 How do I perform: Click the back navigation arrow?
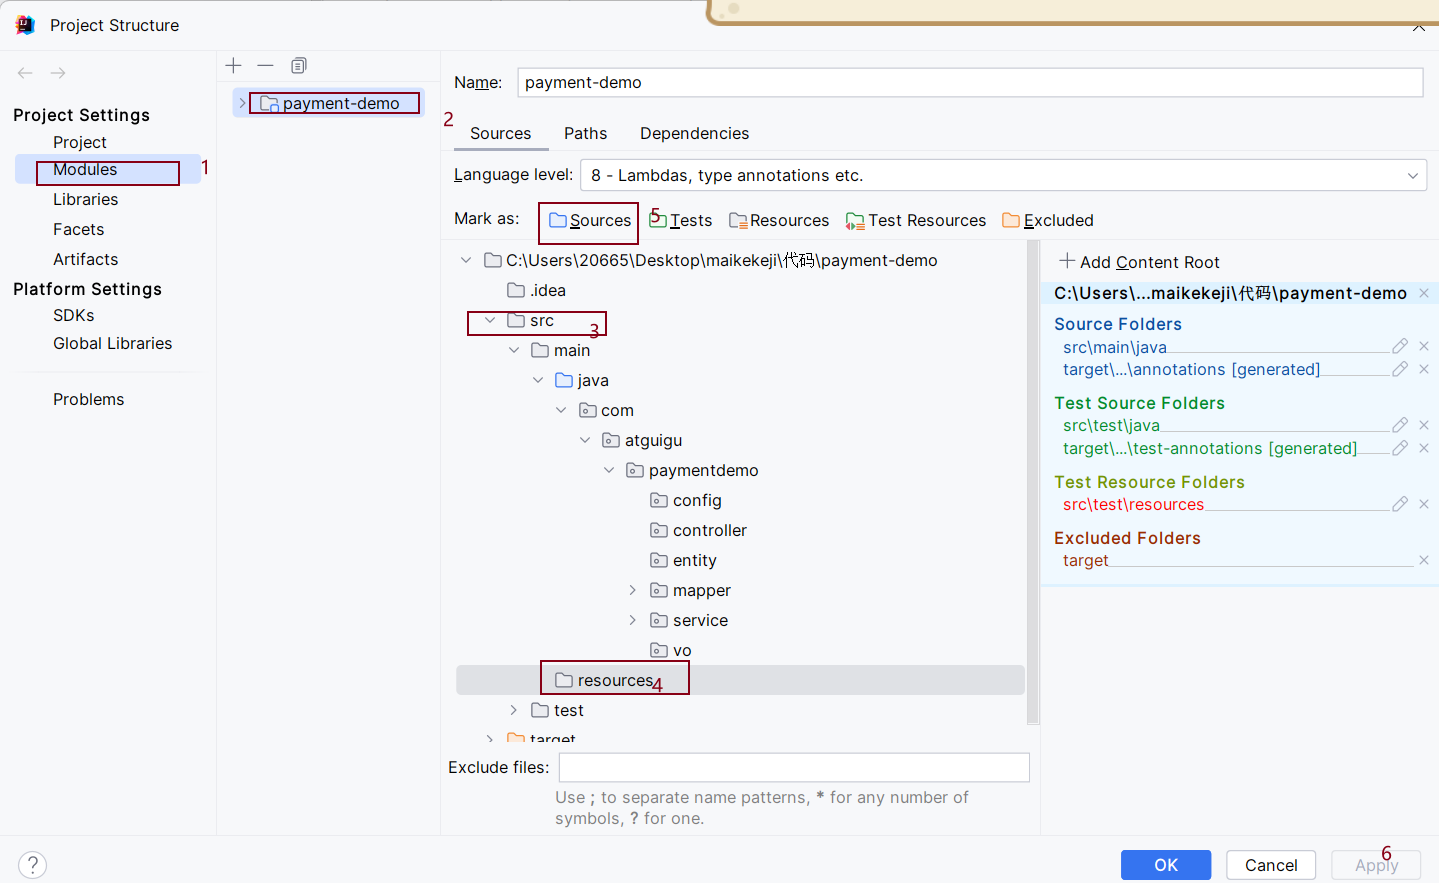(x=24, y=72)
